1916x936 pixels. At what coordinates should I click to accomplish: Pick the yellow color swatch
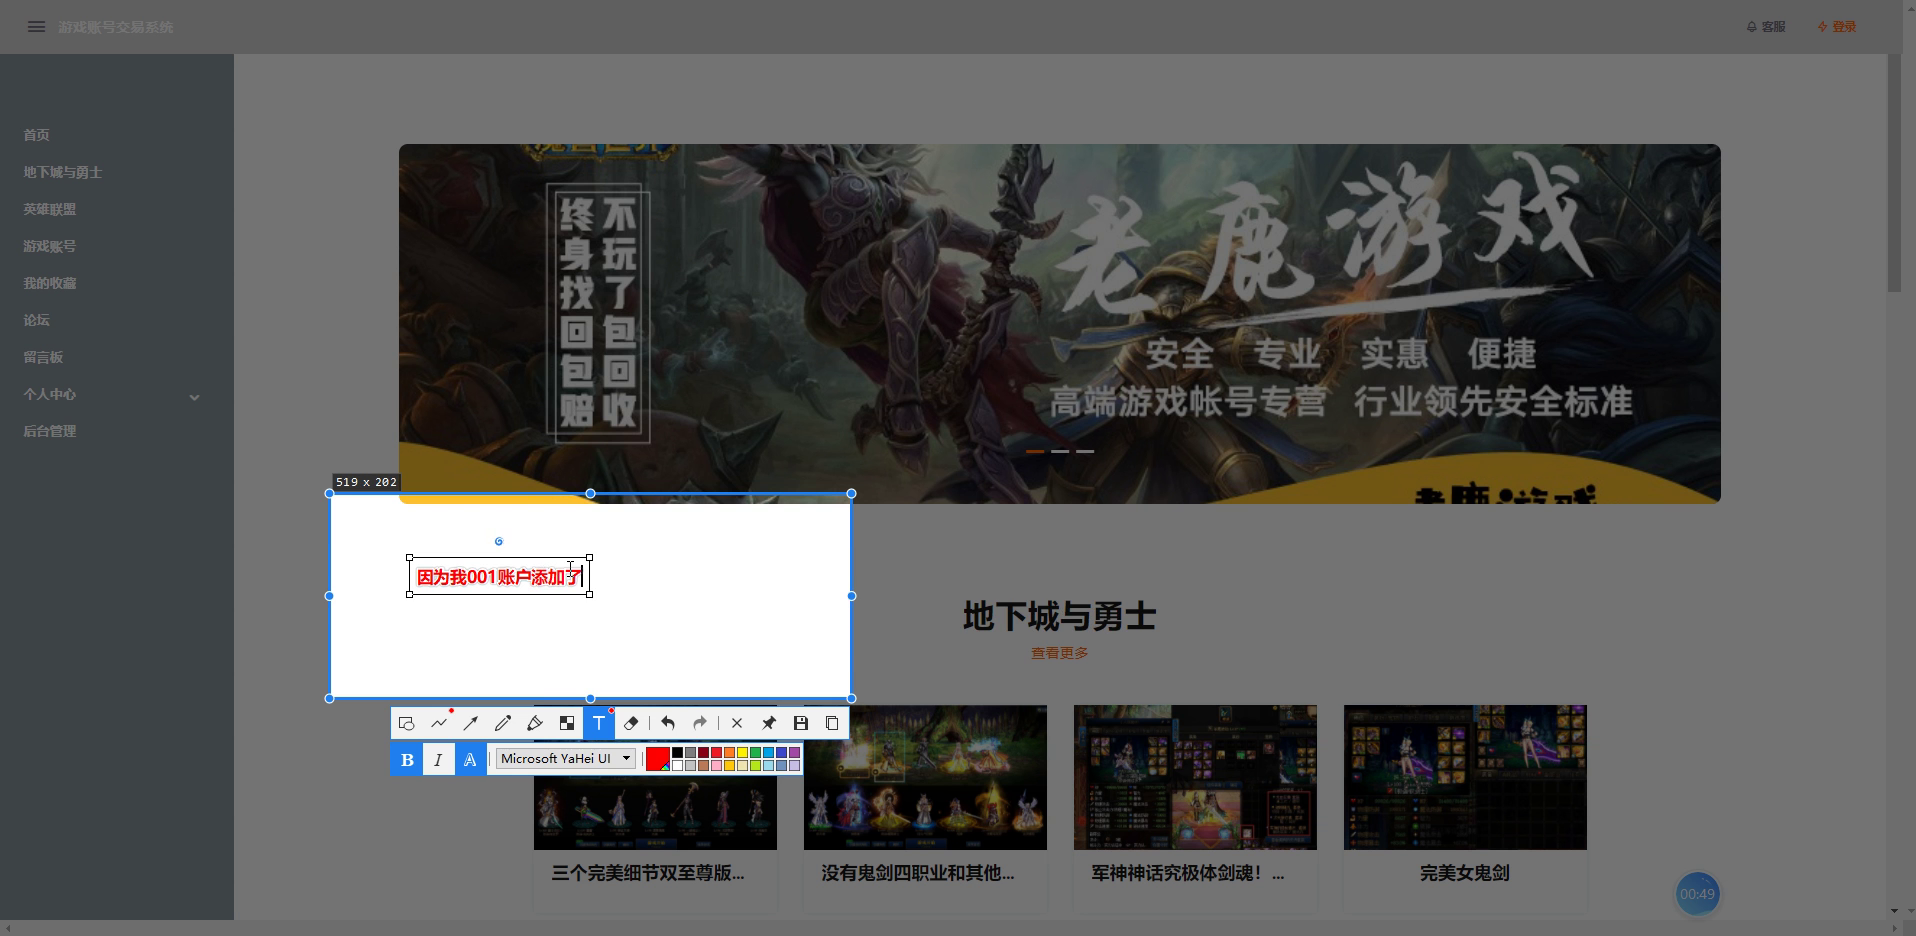point(742,752)
